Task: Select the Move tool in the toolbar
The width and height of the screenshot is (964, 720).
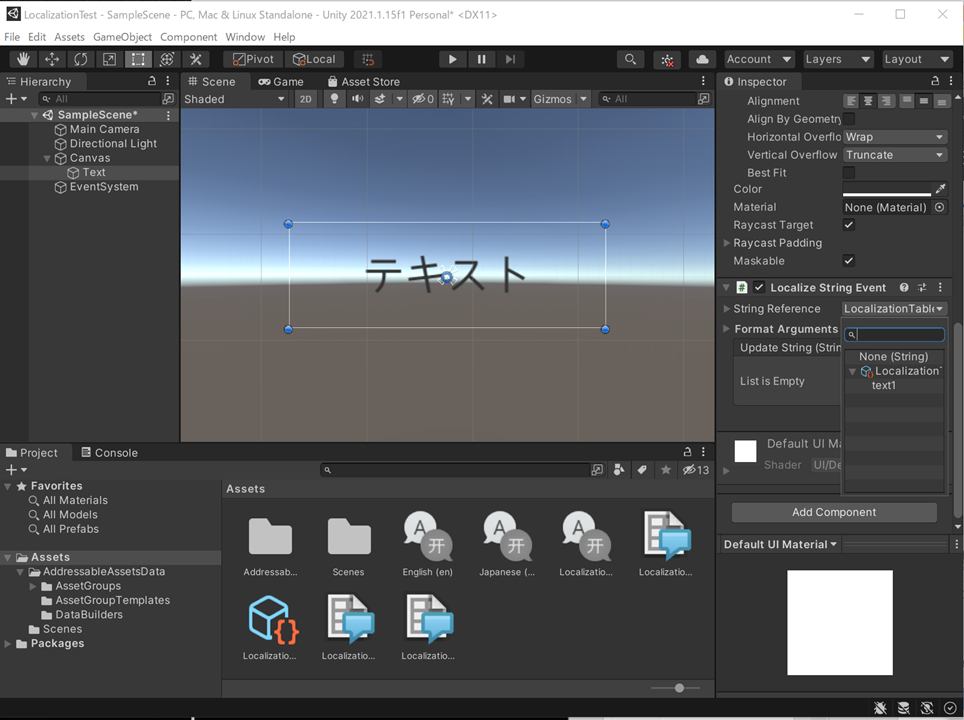Action: pos(51,59)
